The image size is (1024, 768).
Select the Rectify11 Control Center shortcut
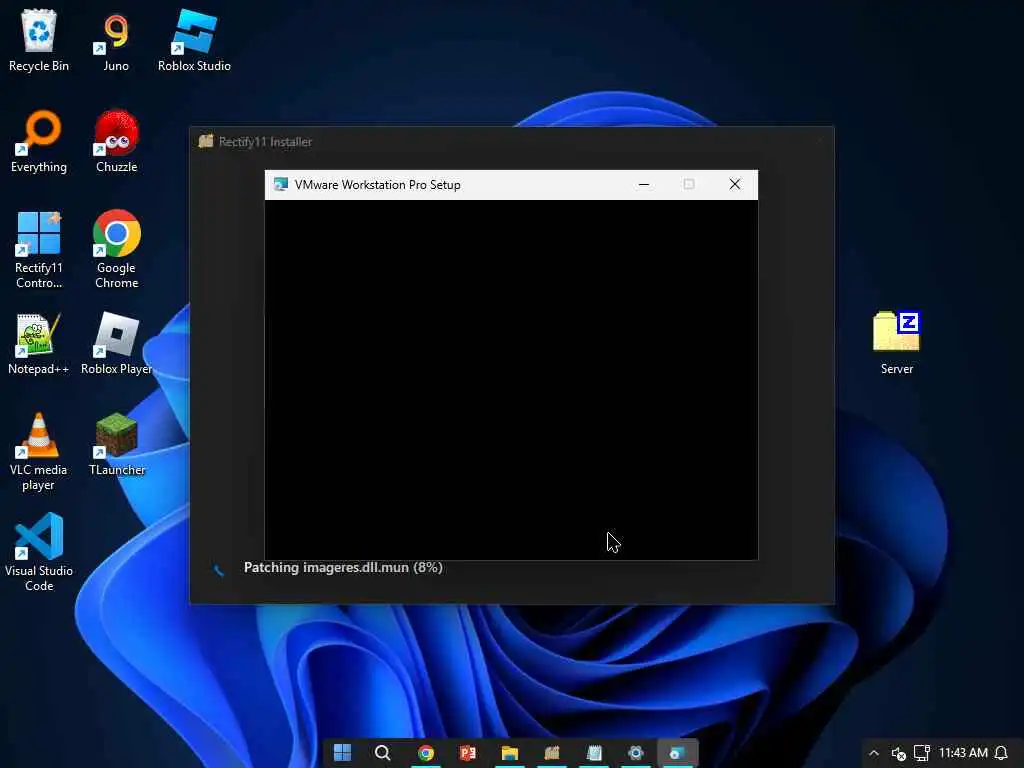(39, 249)
